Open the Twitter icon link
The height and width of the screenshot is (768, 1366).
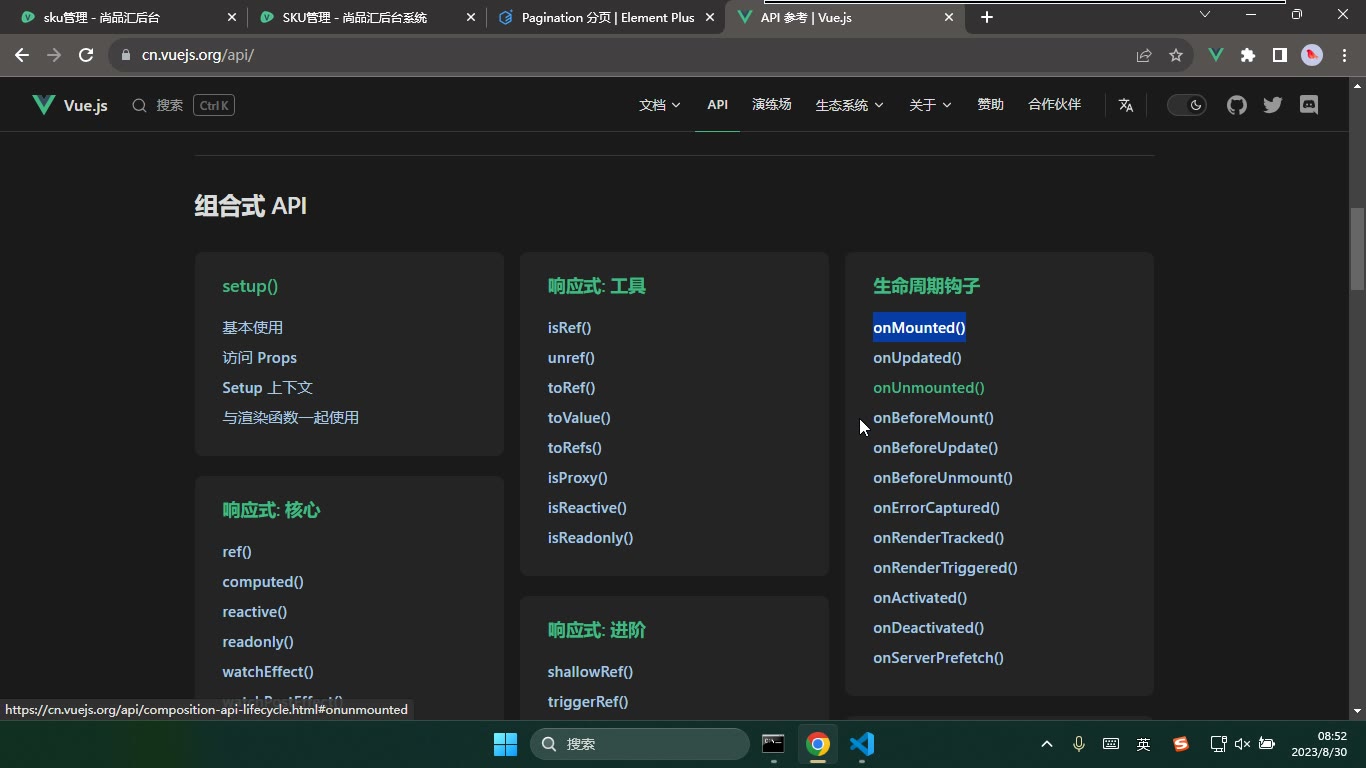pos(1273,105)
